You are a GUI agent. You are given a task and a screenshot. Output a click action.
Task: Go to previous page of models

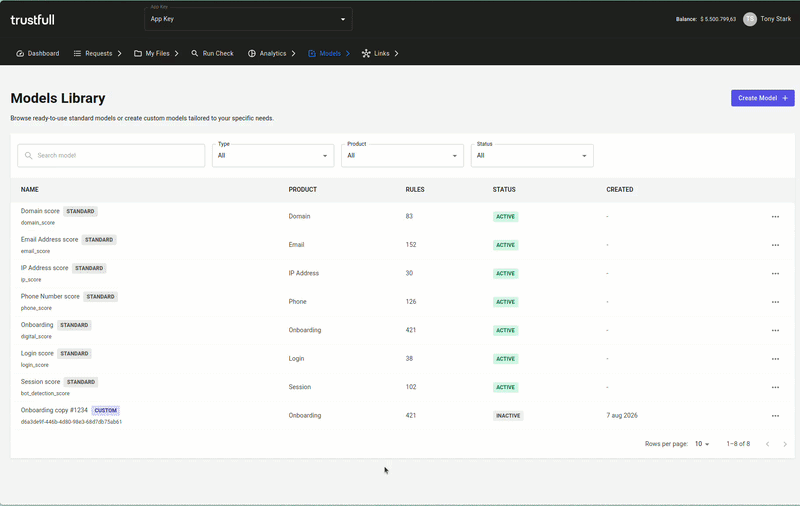[767, 444]
